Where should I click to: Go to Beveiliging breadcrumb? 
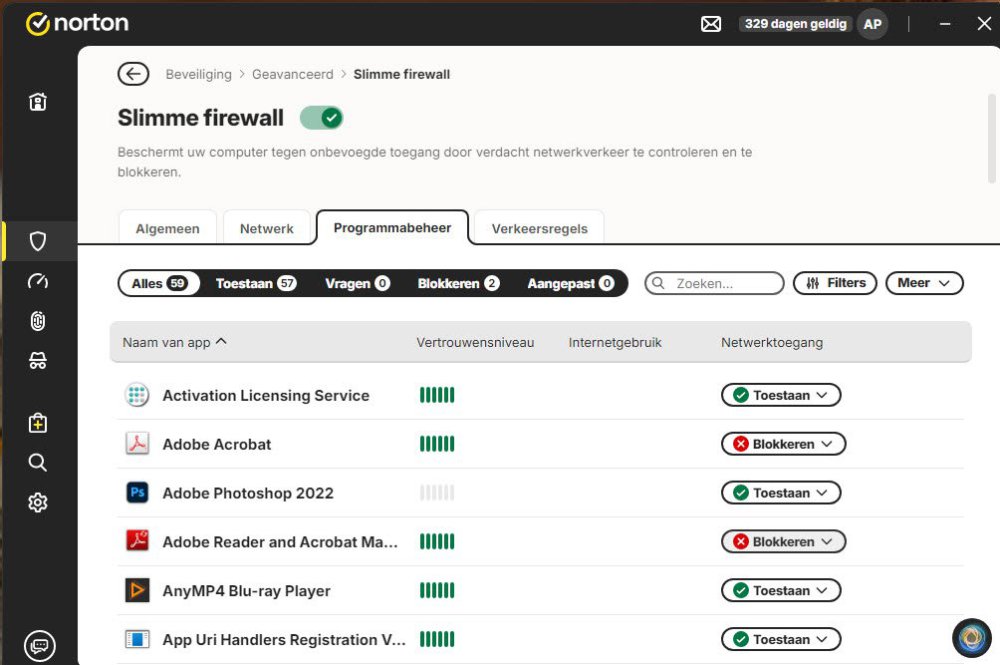pos(198,74)
